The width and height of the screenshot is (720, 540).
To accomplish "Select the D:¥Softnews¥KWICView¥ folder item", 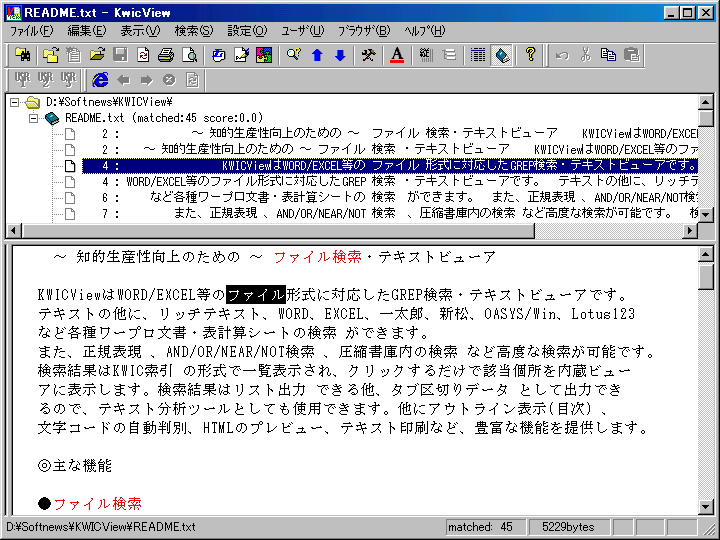I will (x=109, y=102).
